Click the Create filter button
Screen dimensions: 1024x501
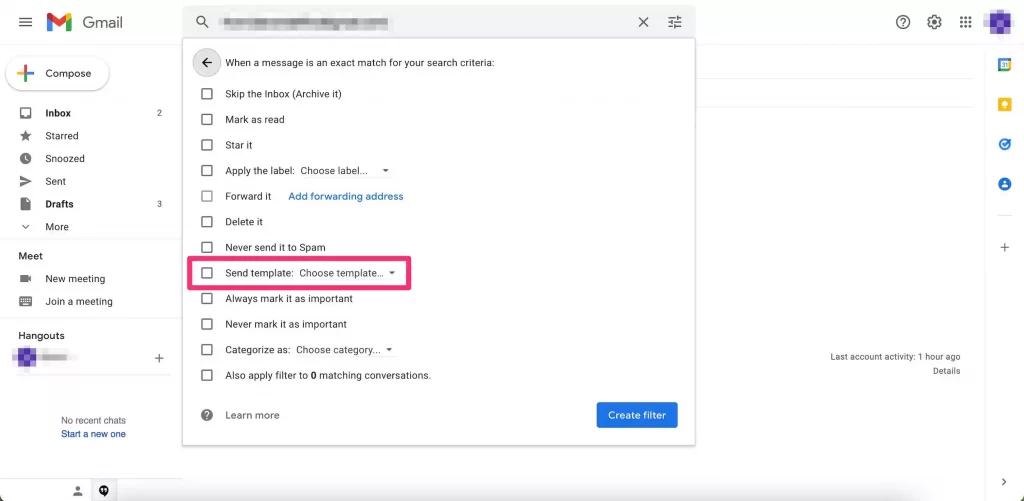pyautogui.click(x=637, y=415)
